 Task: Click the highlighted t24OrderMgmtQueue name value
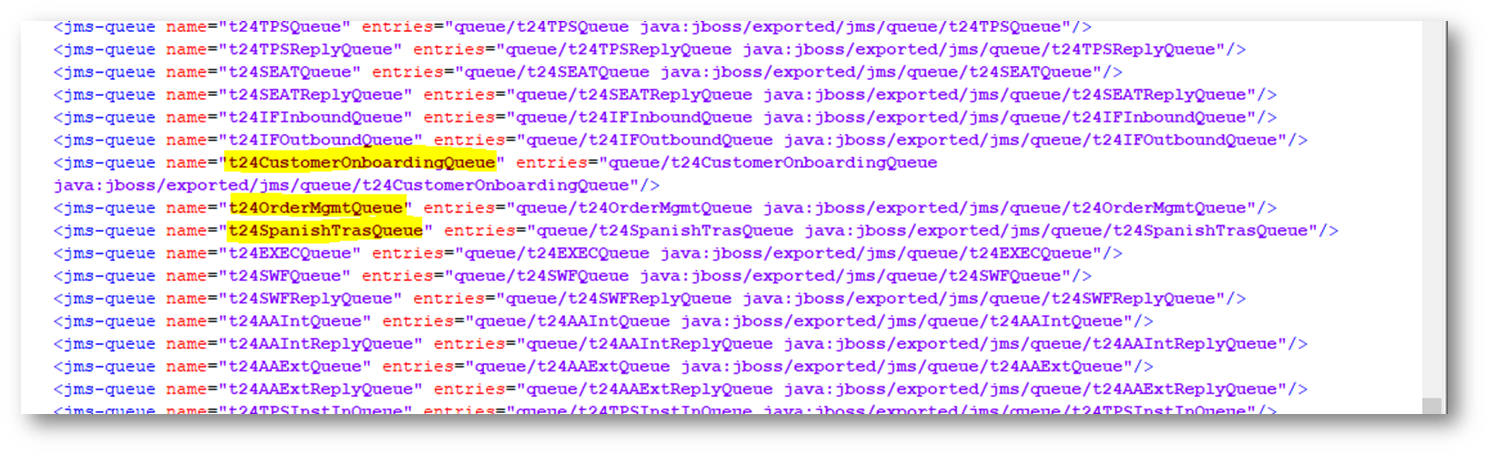(x=316, y=208)
